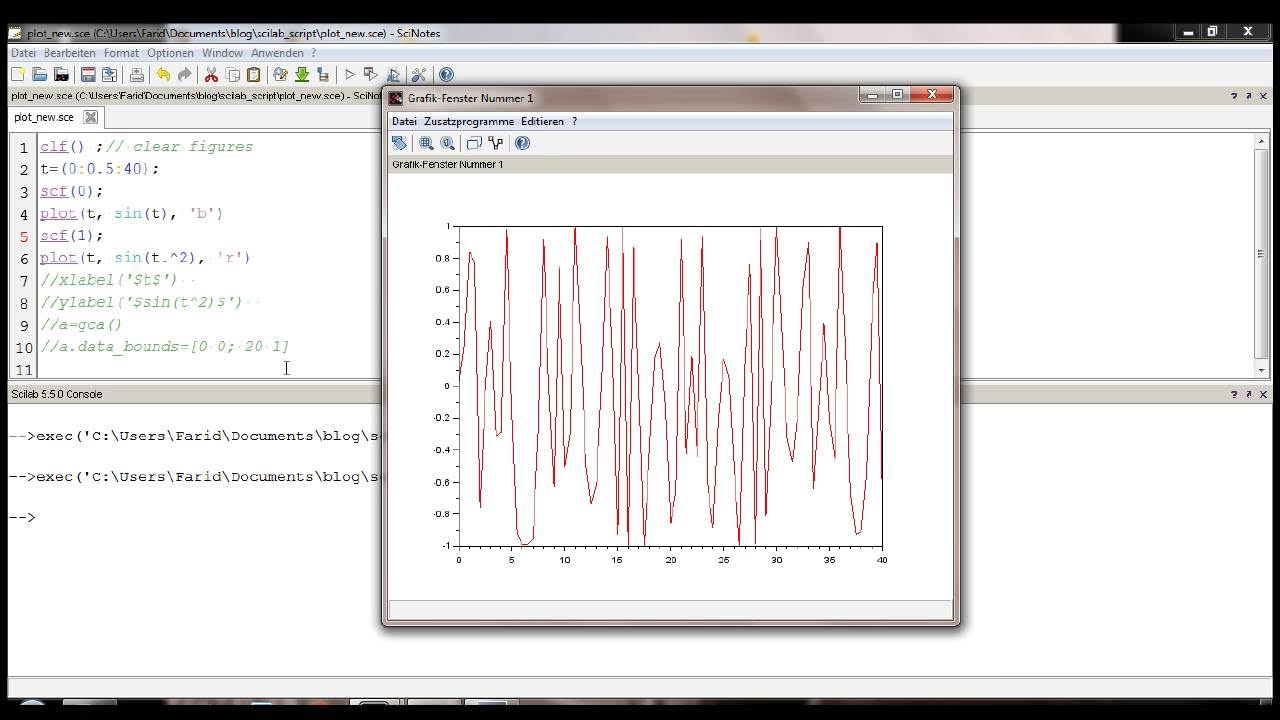Click code line "plot(t, sin(t), 'b')"
Viewport: 1280px width, 720px height.
(x=131, y=213)
